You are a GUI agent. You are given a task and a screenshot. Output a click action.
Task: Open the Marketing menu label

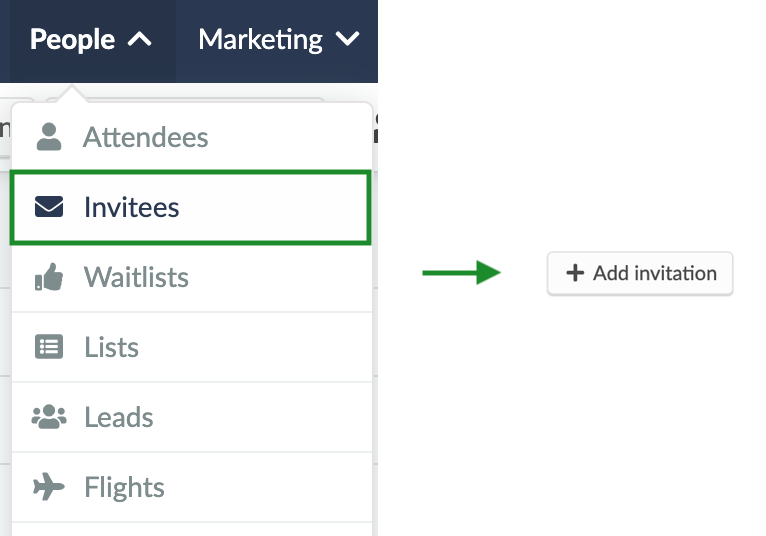(260, 40)
